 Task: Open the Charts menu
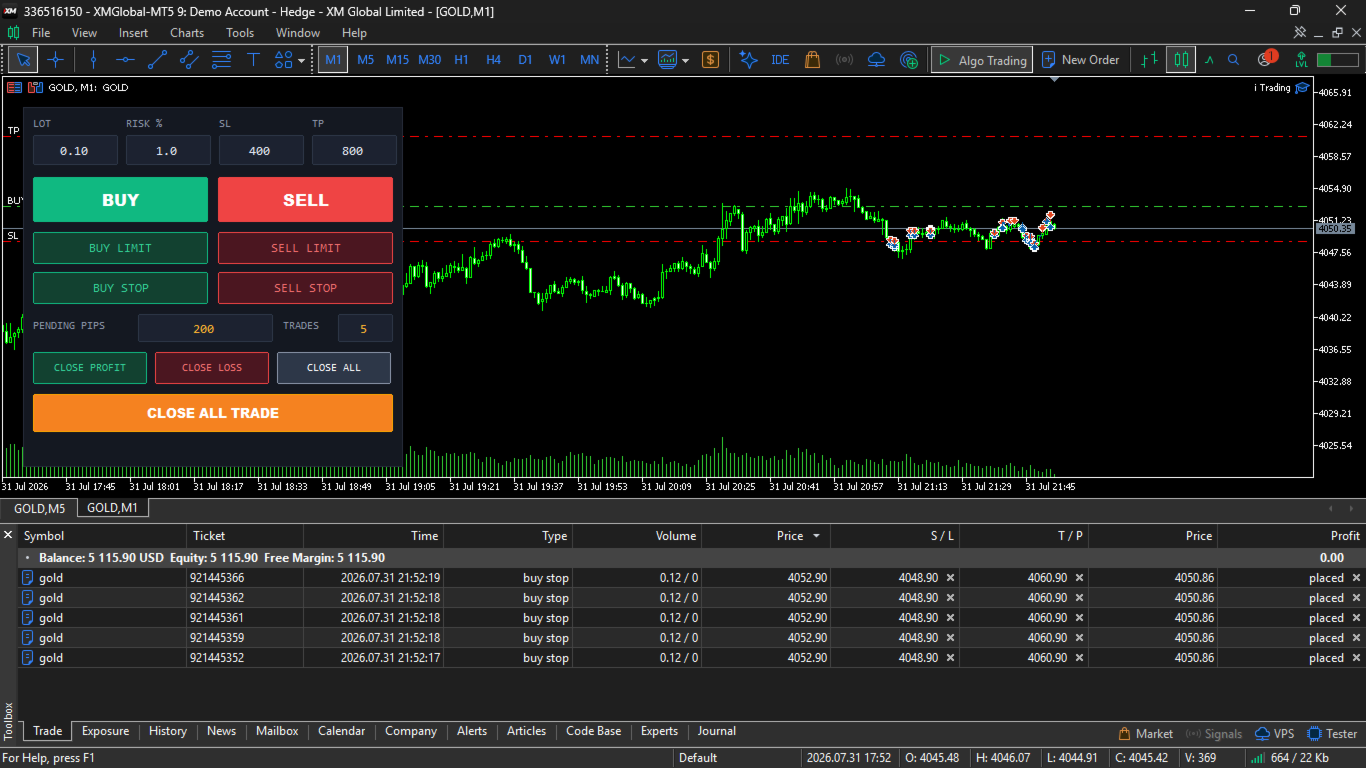click(187, 33)
